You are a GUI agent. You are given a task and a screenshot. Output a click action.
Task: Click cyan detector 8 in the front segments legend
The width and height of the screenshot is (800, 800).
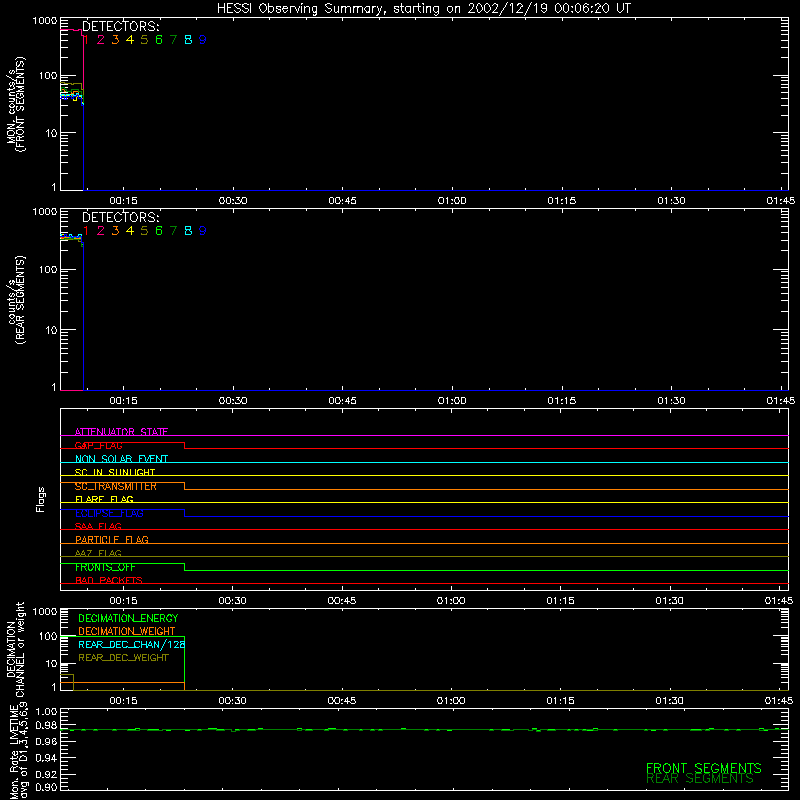(188, 40)
